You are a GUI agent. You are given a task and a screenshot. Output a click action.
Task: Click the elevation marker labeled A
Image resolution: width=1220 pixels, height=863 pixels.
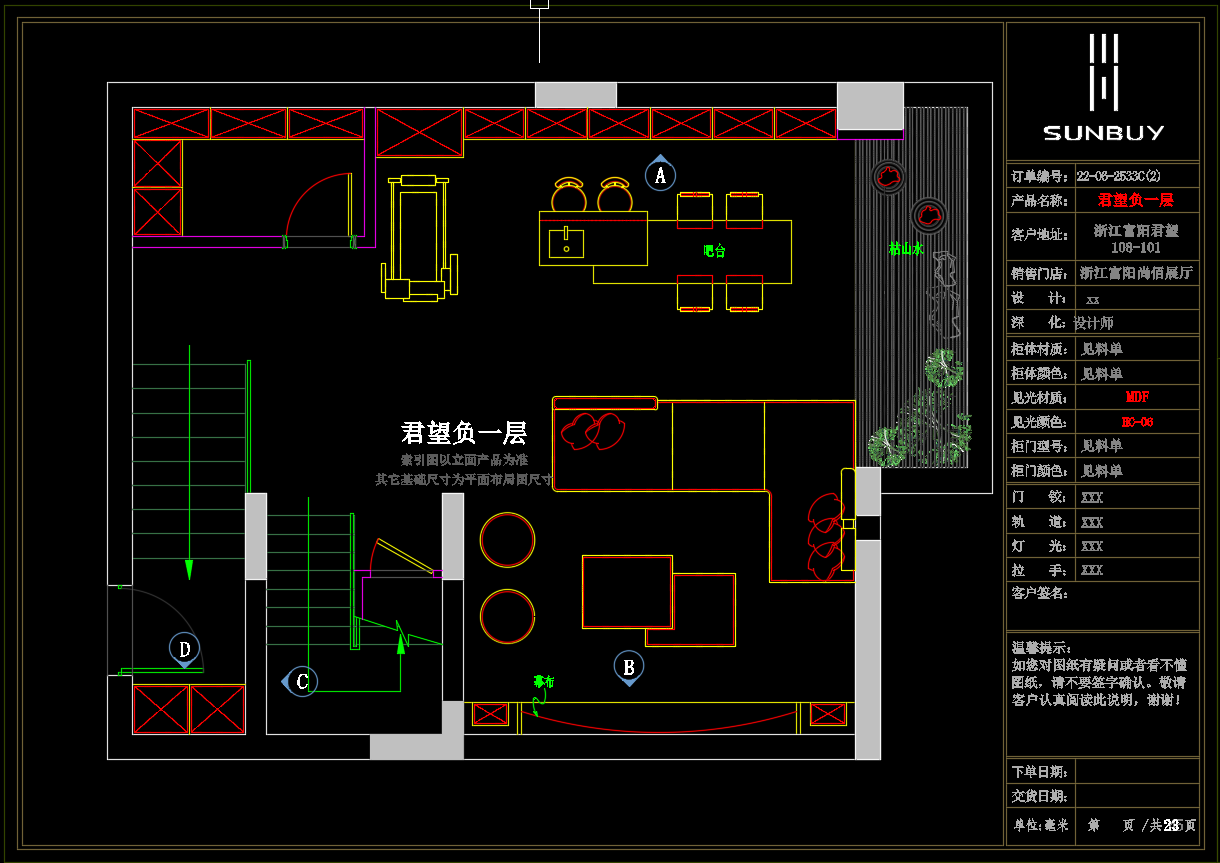click(x=660, y=175)
